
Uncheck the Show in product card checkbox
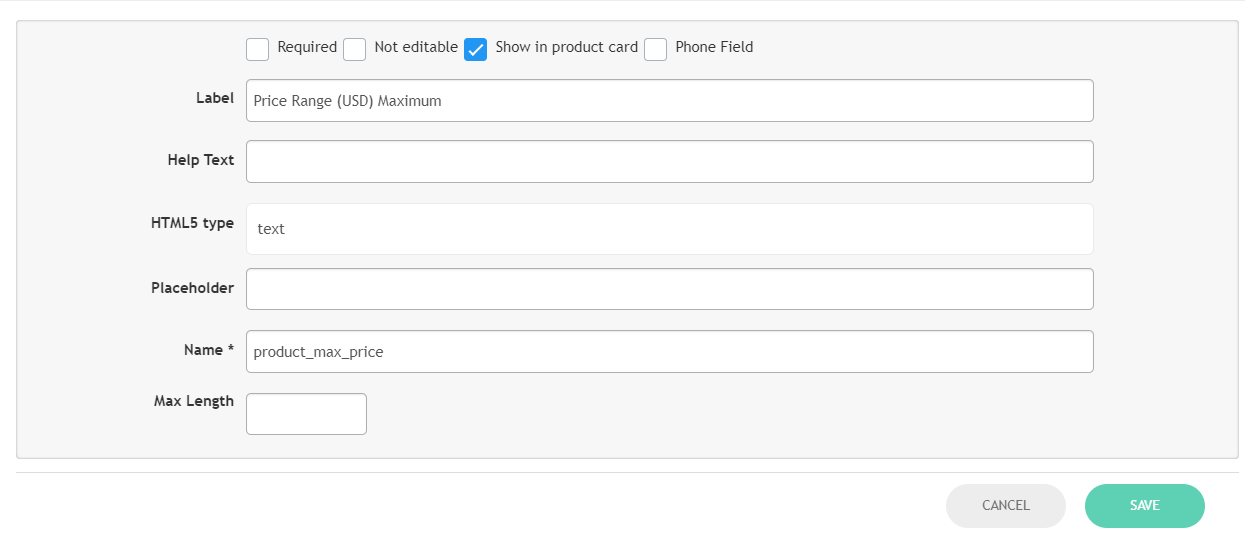tap(476, 49)
